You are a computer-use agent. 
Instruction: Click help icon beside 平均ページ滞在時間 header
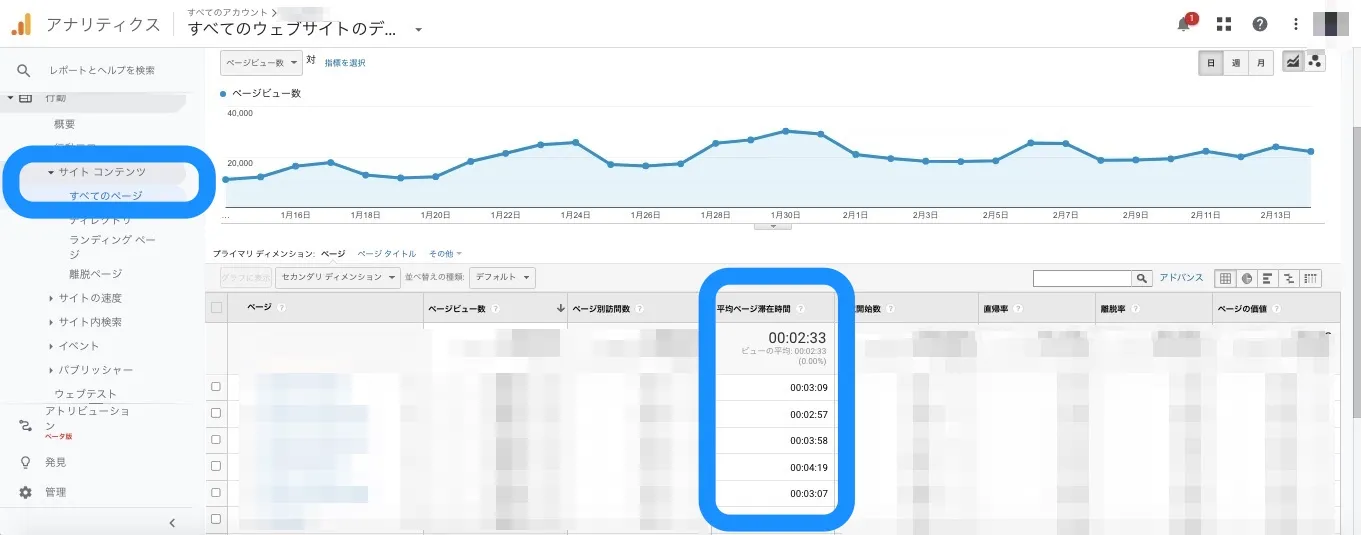(800, 309)
